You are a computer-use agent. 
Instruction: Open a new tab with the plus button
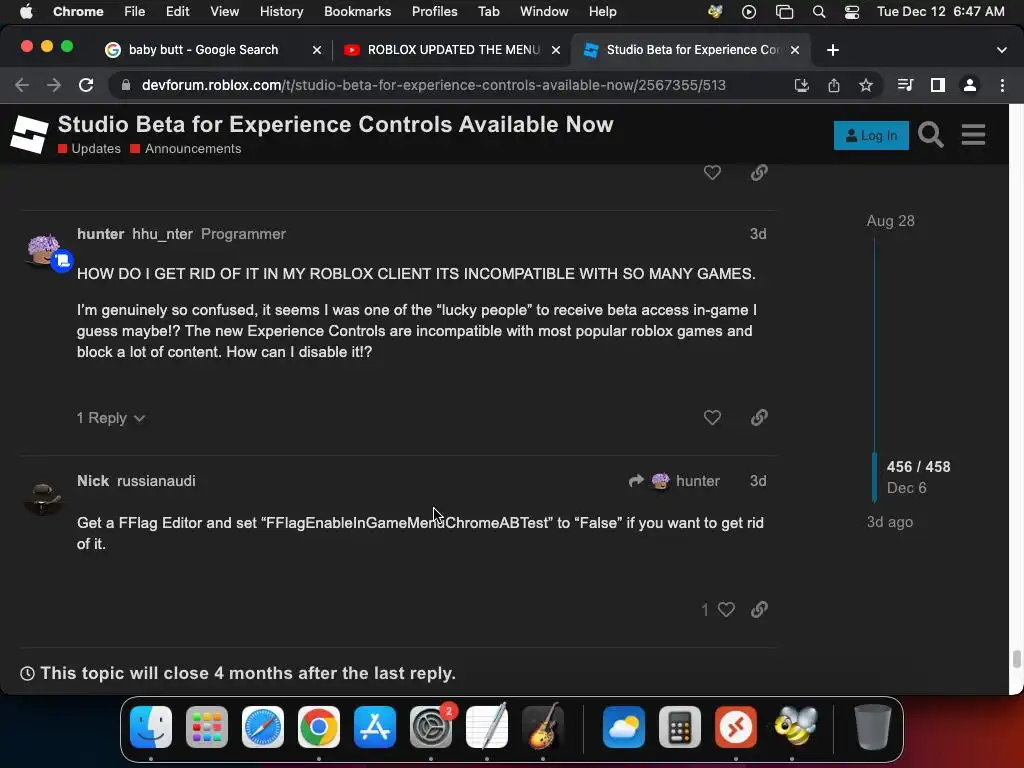click(x=833, y=50)
